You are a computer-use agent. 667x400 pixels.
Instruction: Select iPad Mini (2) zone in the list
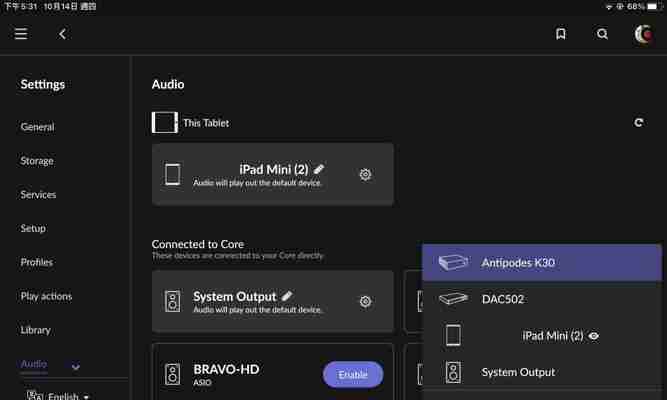click(x=542, y=336)
